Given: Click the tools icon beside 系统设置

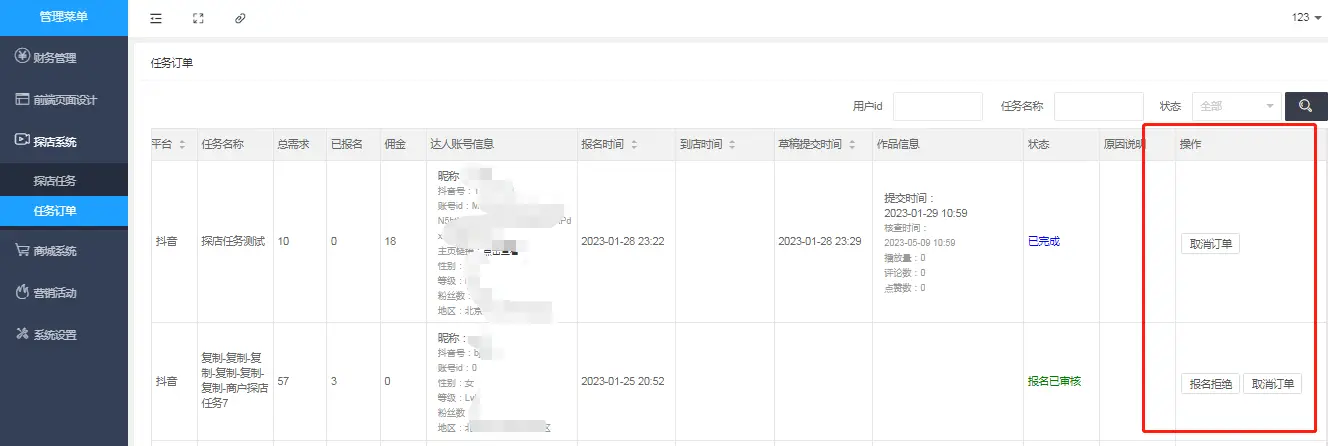Looking at the screenshot, I should click(x=22, y=335).
